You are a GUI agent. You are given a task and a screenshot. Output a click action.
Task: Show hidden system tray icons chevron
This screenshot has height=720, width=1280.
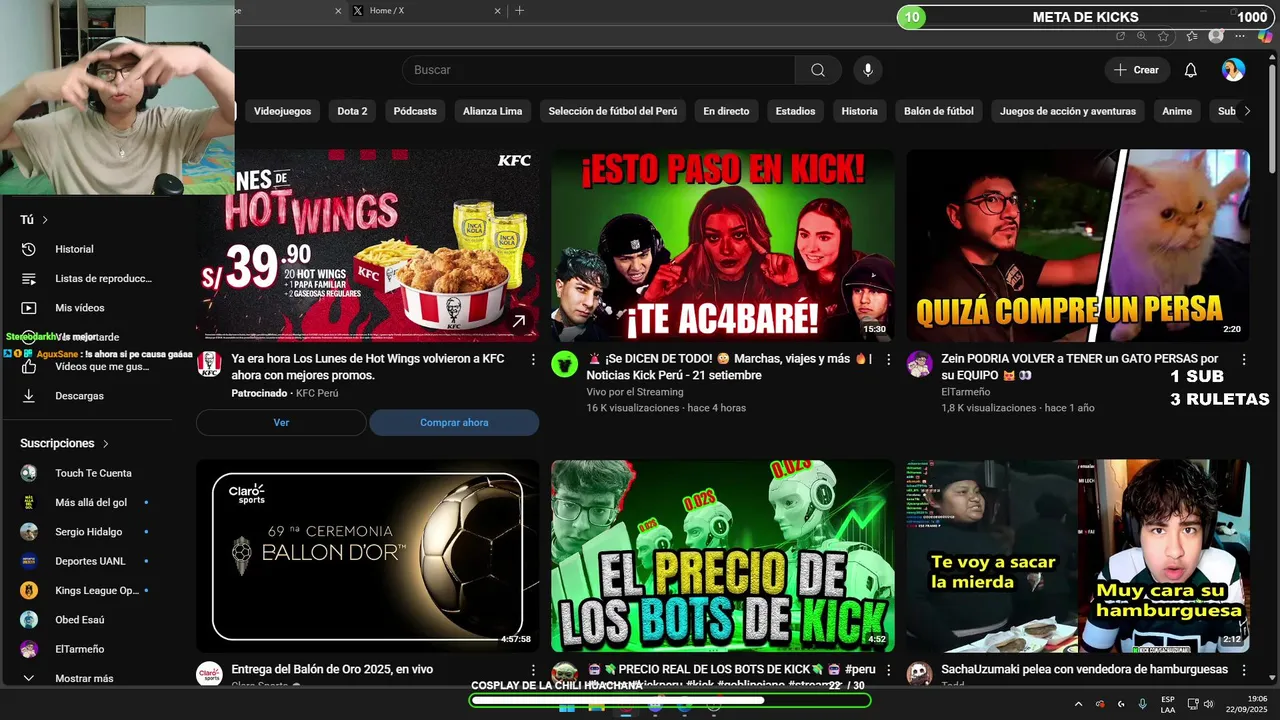[1078, 704]
